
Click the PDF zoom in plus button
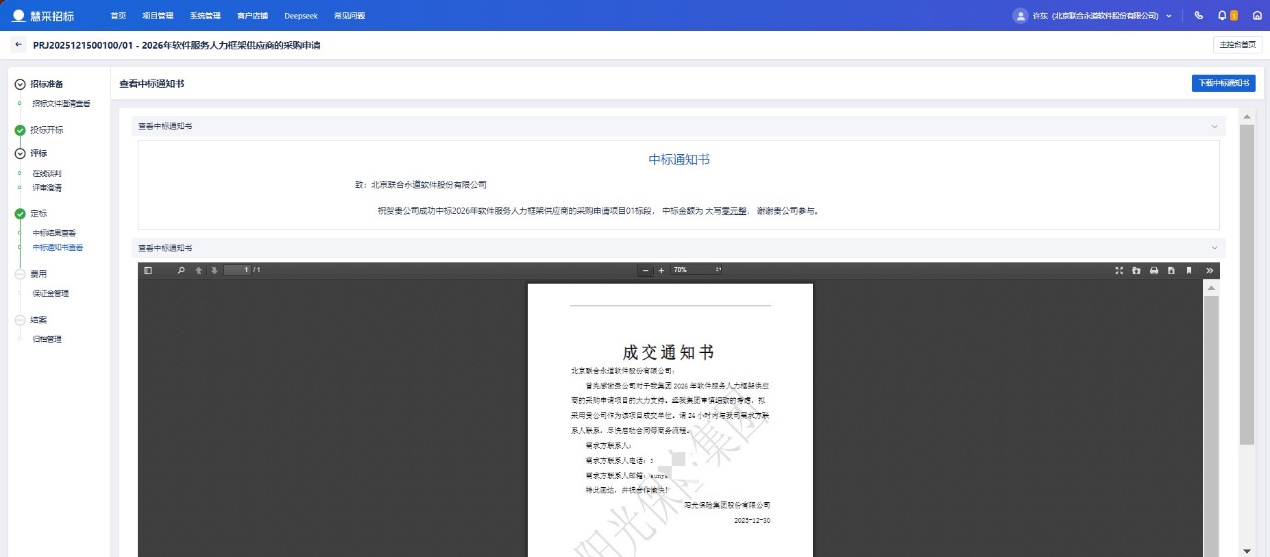click(661, 270)
